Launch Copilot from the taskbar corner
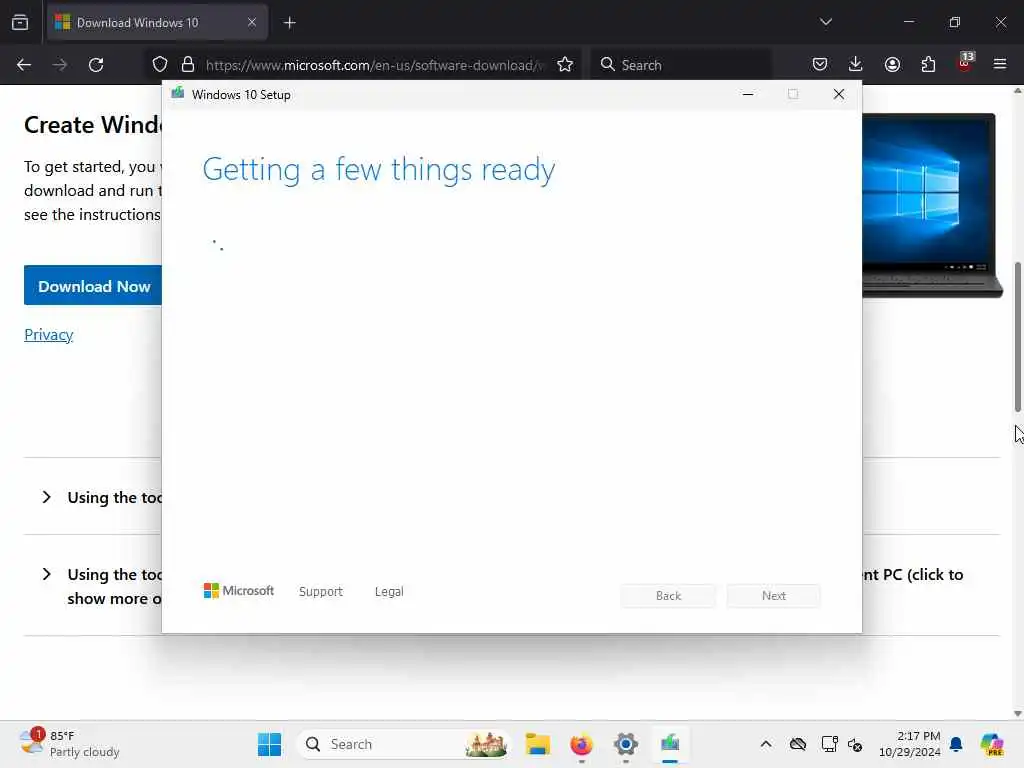 [x=991, y=744]
